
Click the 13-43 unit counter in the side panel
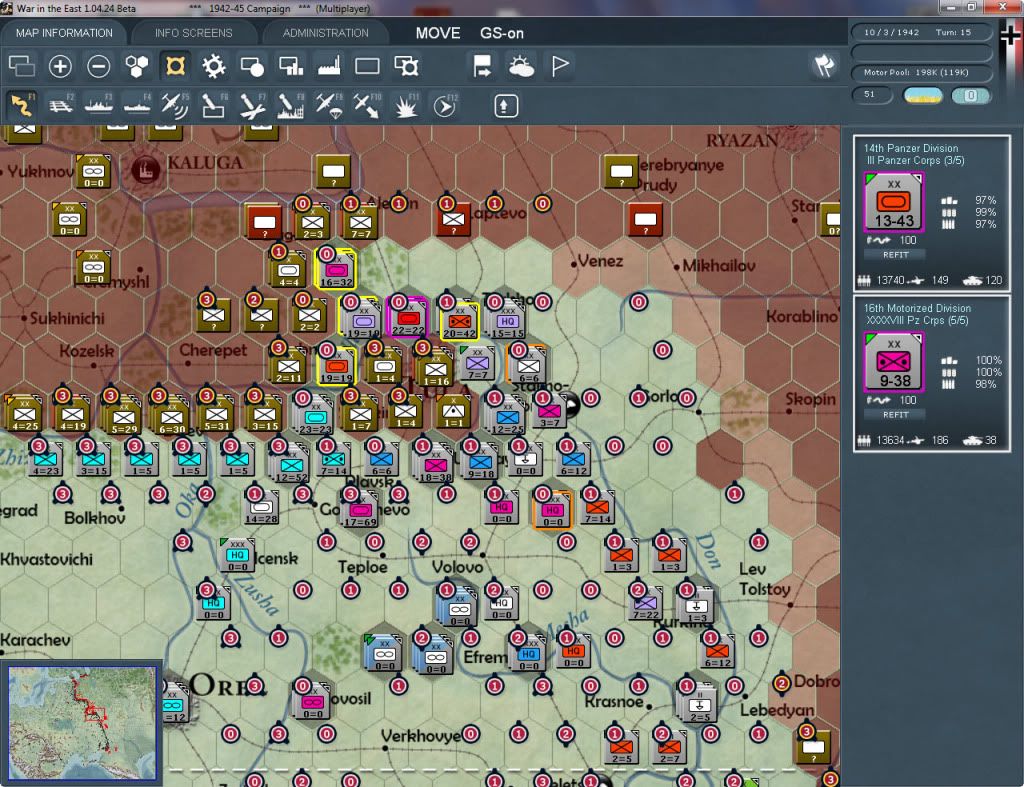click(x=894, y=202)
